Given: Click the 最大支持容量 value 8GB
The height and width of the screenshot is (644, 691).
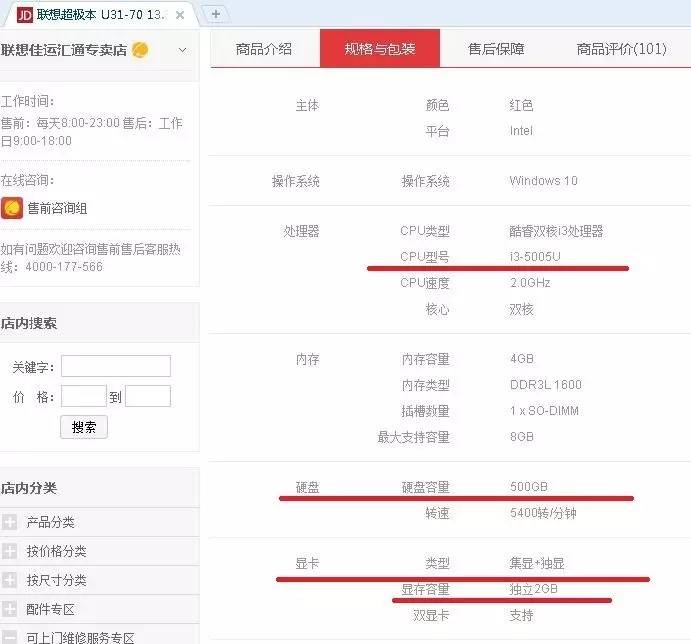Looking at the screenshot, I should (x=522, y=437).
